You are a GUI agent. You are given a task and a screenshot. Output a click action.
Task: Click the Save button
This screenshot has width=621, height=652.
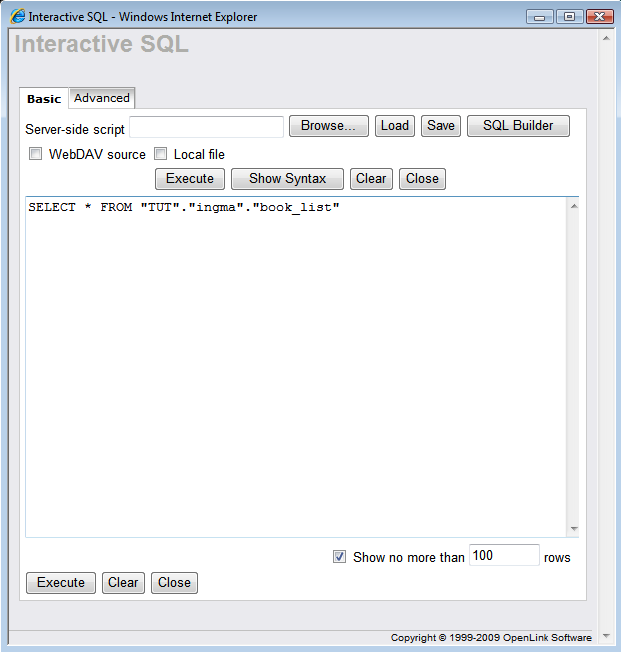[440, 126]
